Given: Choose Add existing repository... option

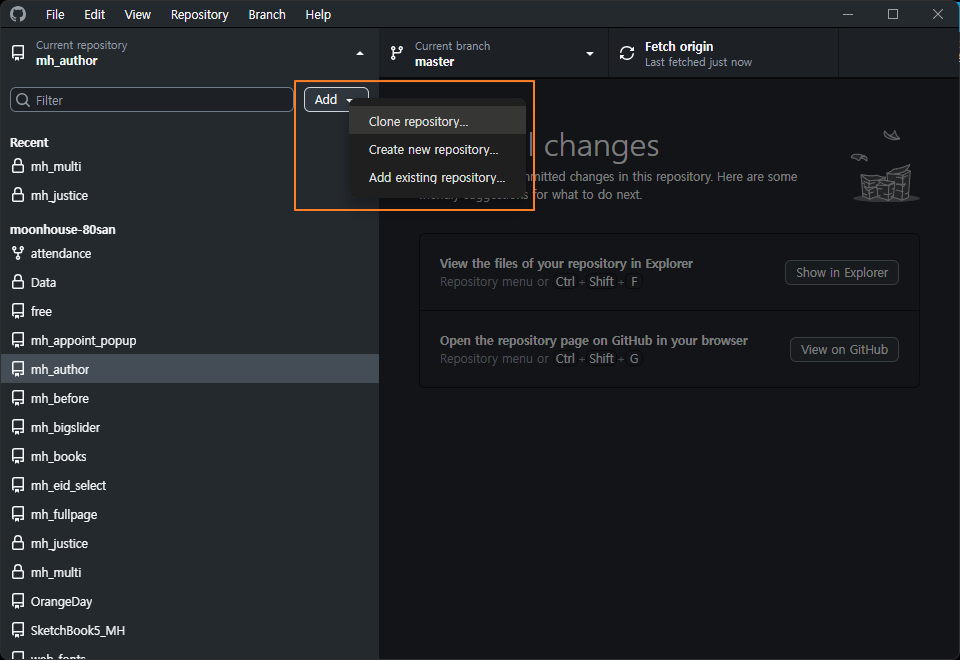Looking at the screenshot, I should pos(437,178).
